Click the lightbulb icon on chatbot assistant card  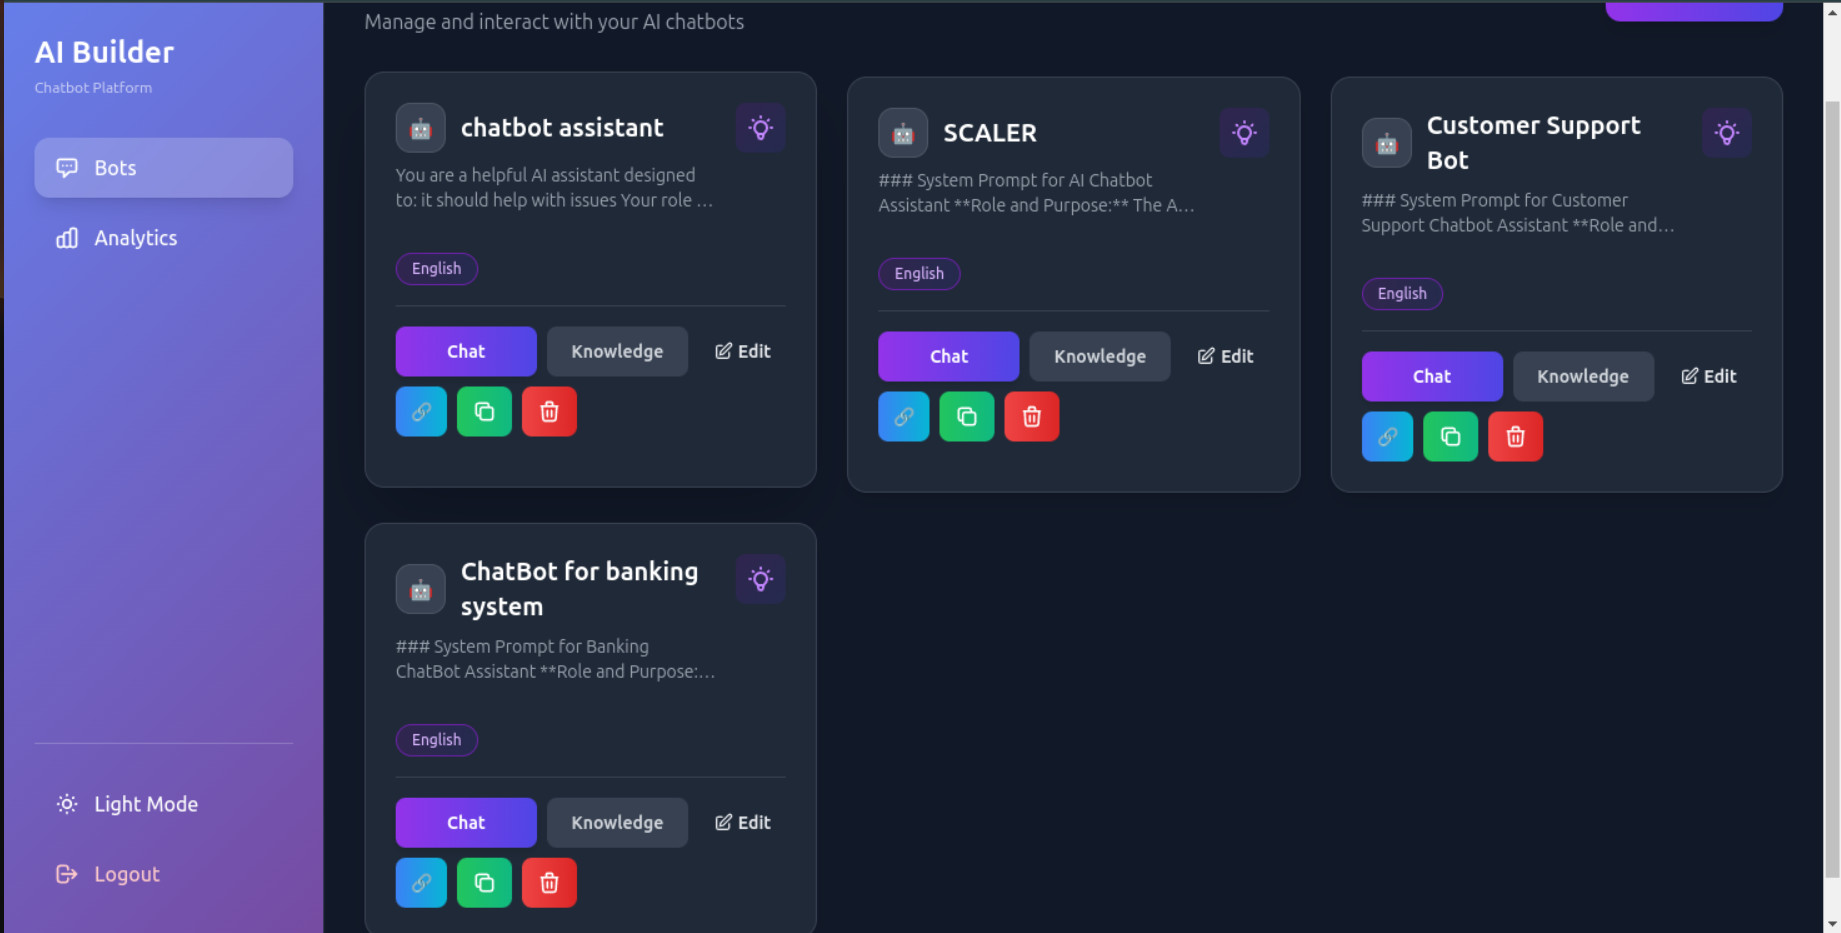[x=761, y=128]
